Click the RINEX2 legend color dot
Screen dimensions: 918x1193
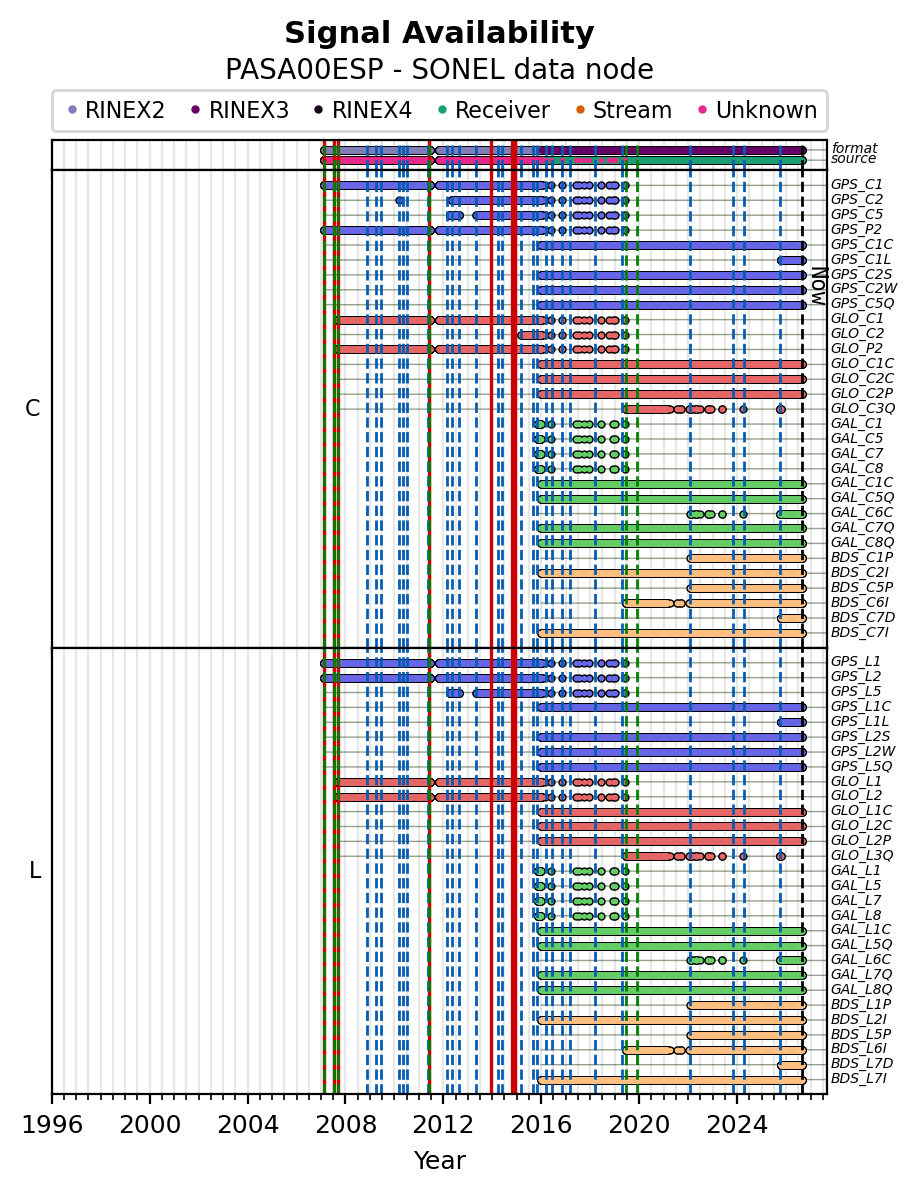(72, 110)
